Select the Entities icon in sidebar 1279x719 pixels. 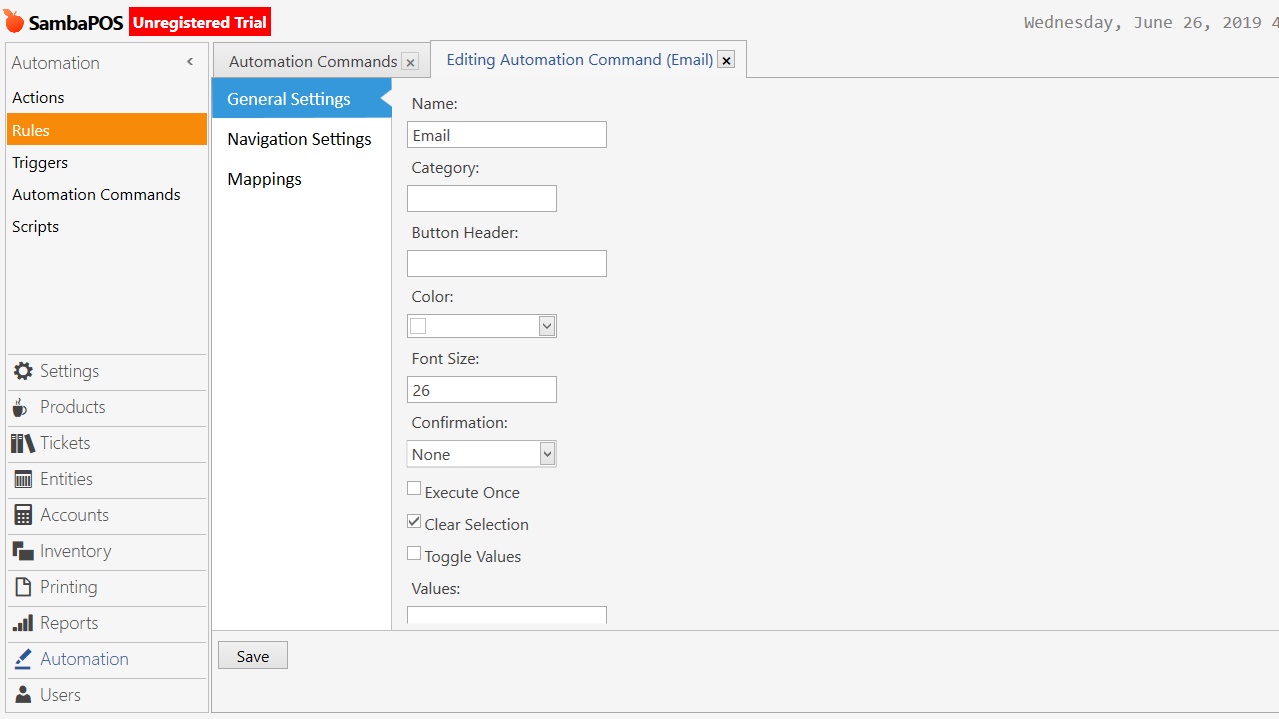pos(22,479)
